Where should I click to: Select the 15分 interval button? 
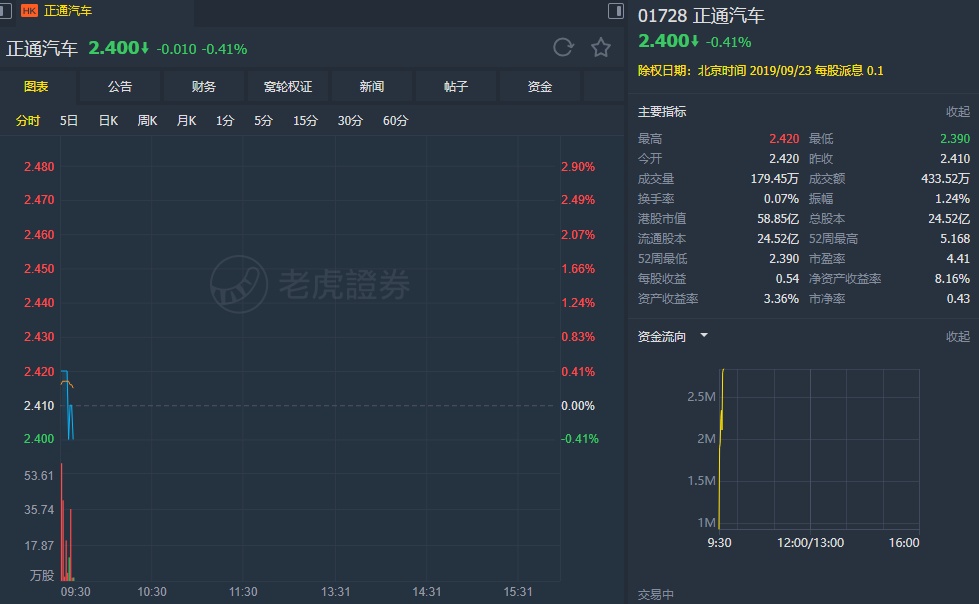point(305,121)
